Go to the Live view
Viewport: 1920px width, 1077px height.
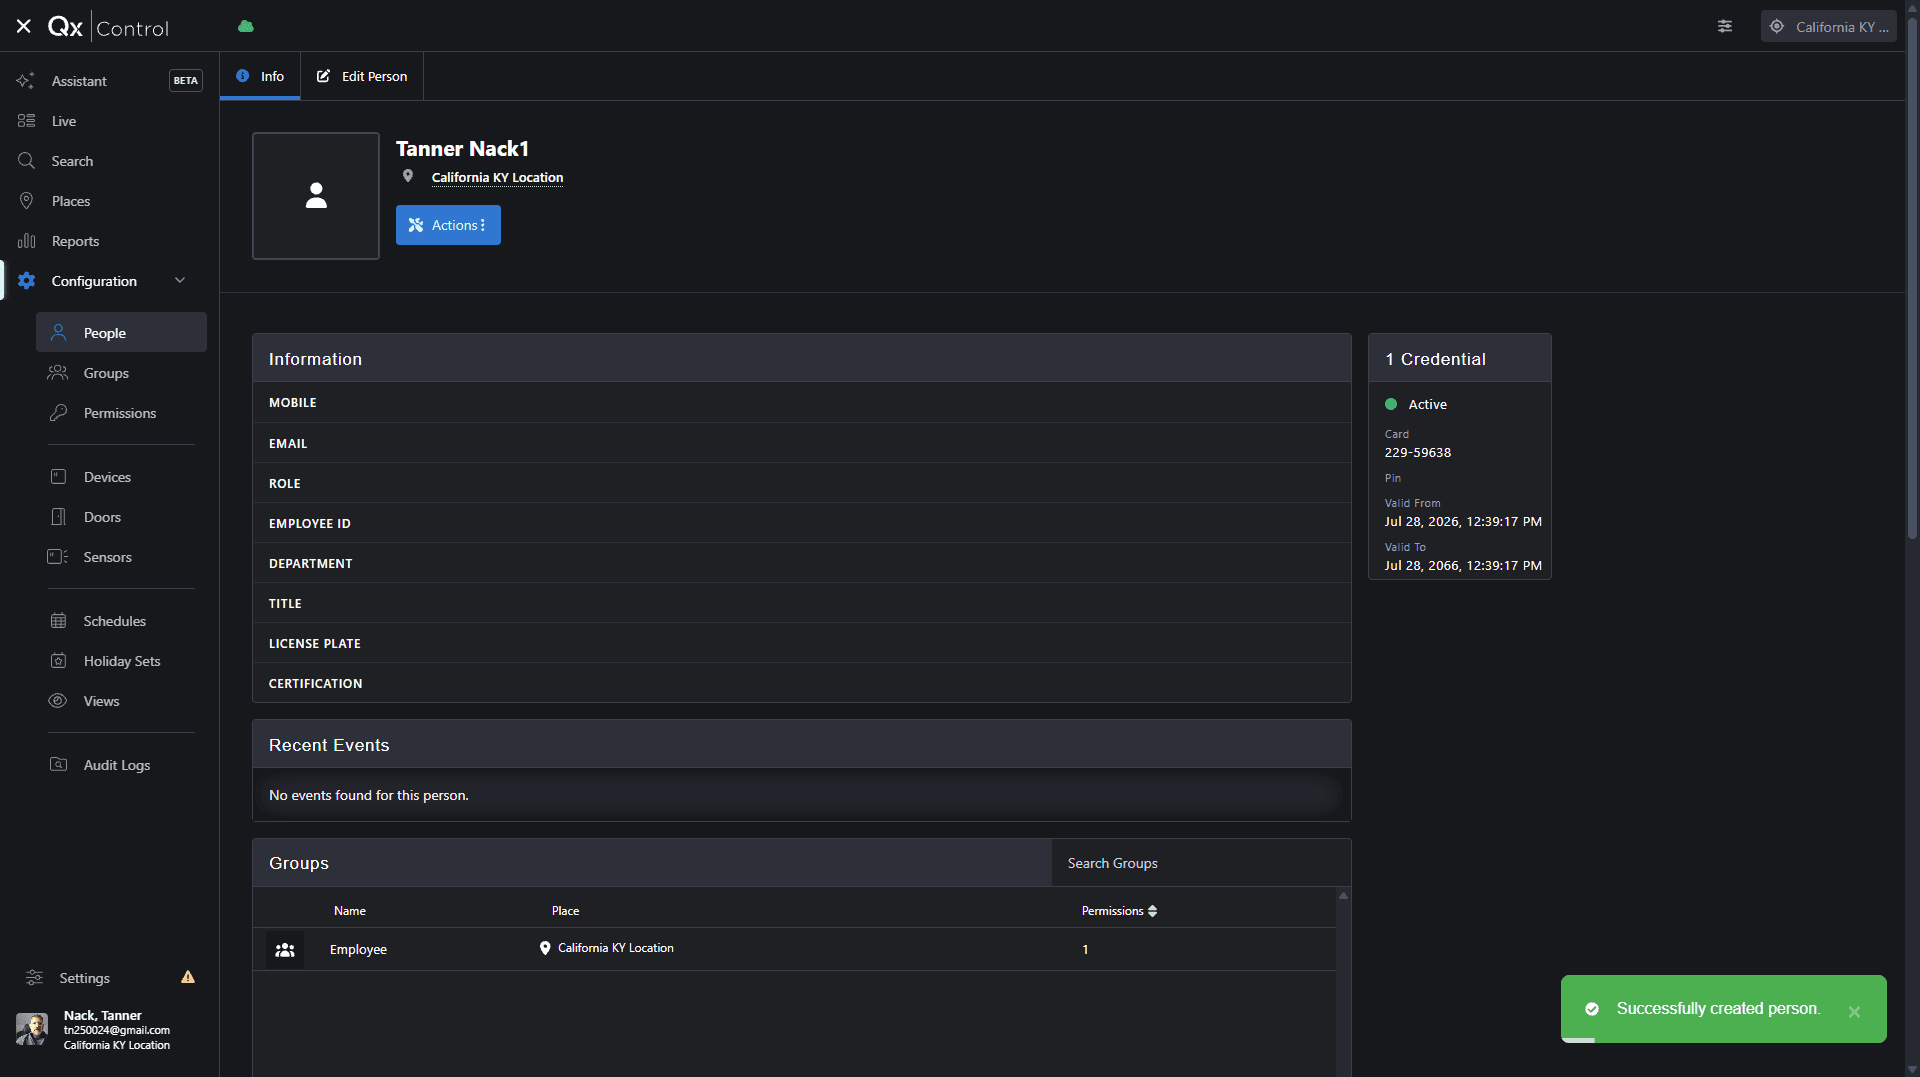[x=109, y=121]
